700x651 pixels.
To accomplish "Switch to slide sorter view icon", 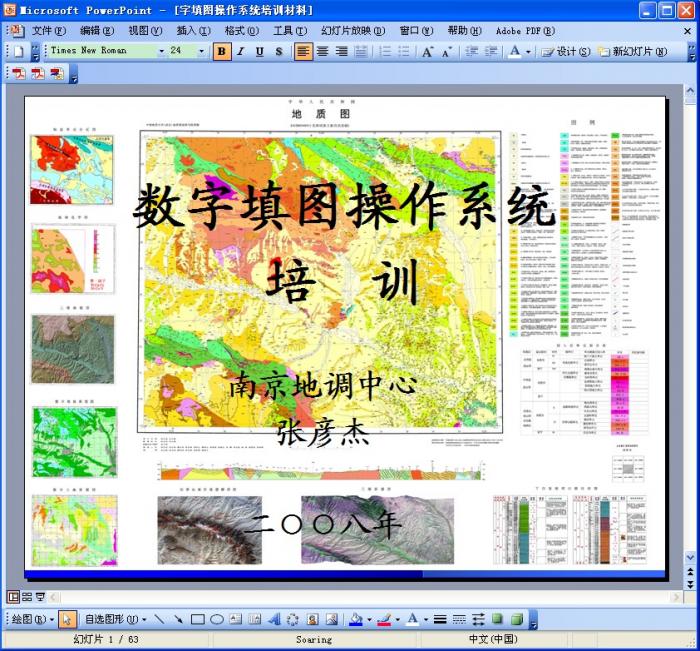I will click(x=27, y=597).
